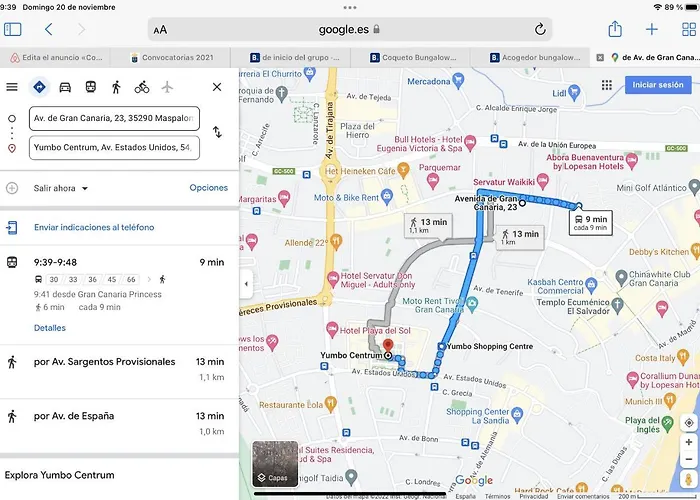Open Templo Ecuménico El Salvador marker

(x=617, y=305)
